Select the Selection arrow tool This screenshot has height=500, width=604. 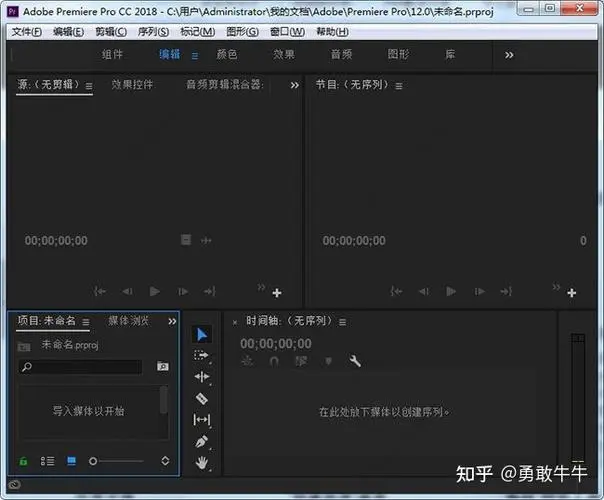pos(201,335)
